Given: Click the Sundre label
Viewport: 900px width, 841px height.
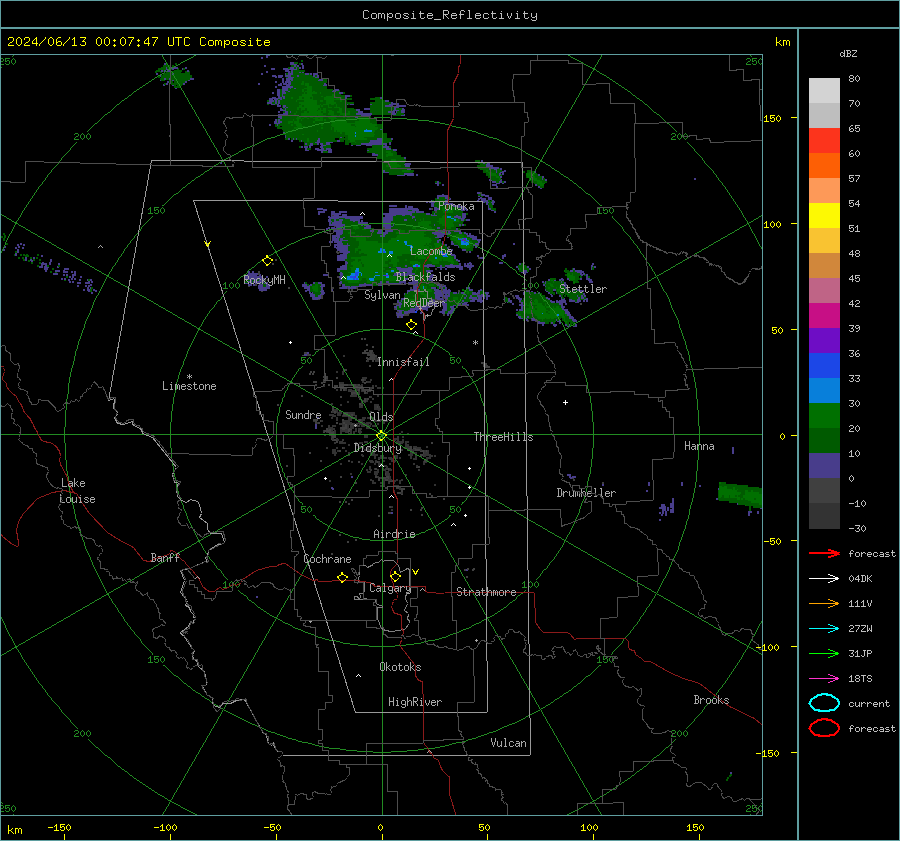Looking at the screenshot, I should pyautogui.click(x=303, y=414).
